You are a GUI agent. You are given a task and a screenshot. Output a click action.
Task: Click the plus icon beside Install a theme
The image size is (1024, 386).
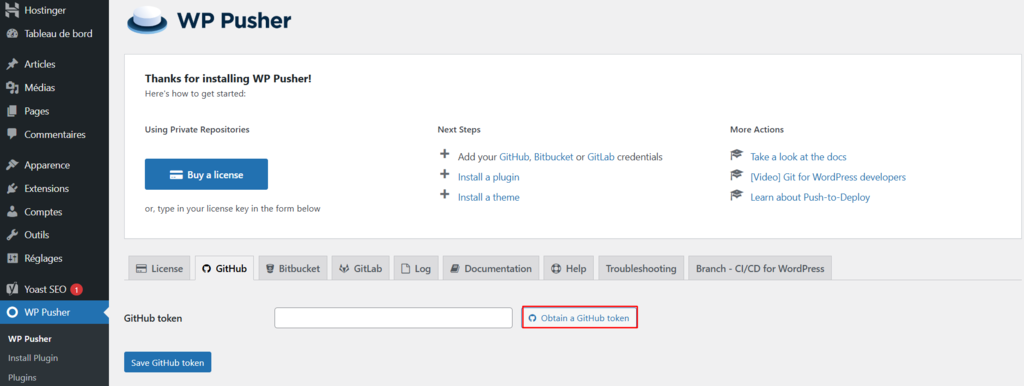point(445,195)
